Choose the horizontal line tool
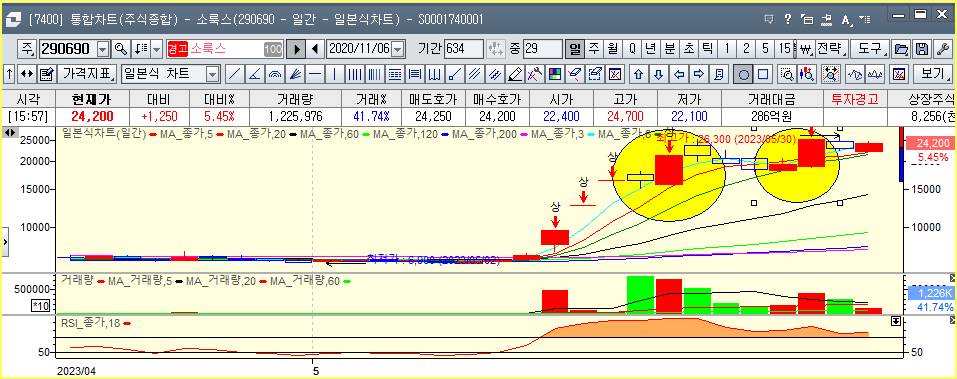The height and width of the screenshot is (379, 957). 315,74
